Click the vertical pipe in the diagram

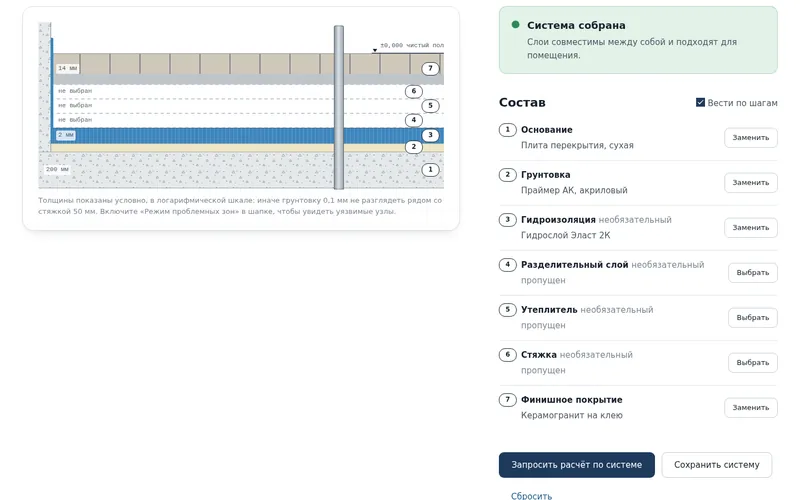[339, 107]
